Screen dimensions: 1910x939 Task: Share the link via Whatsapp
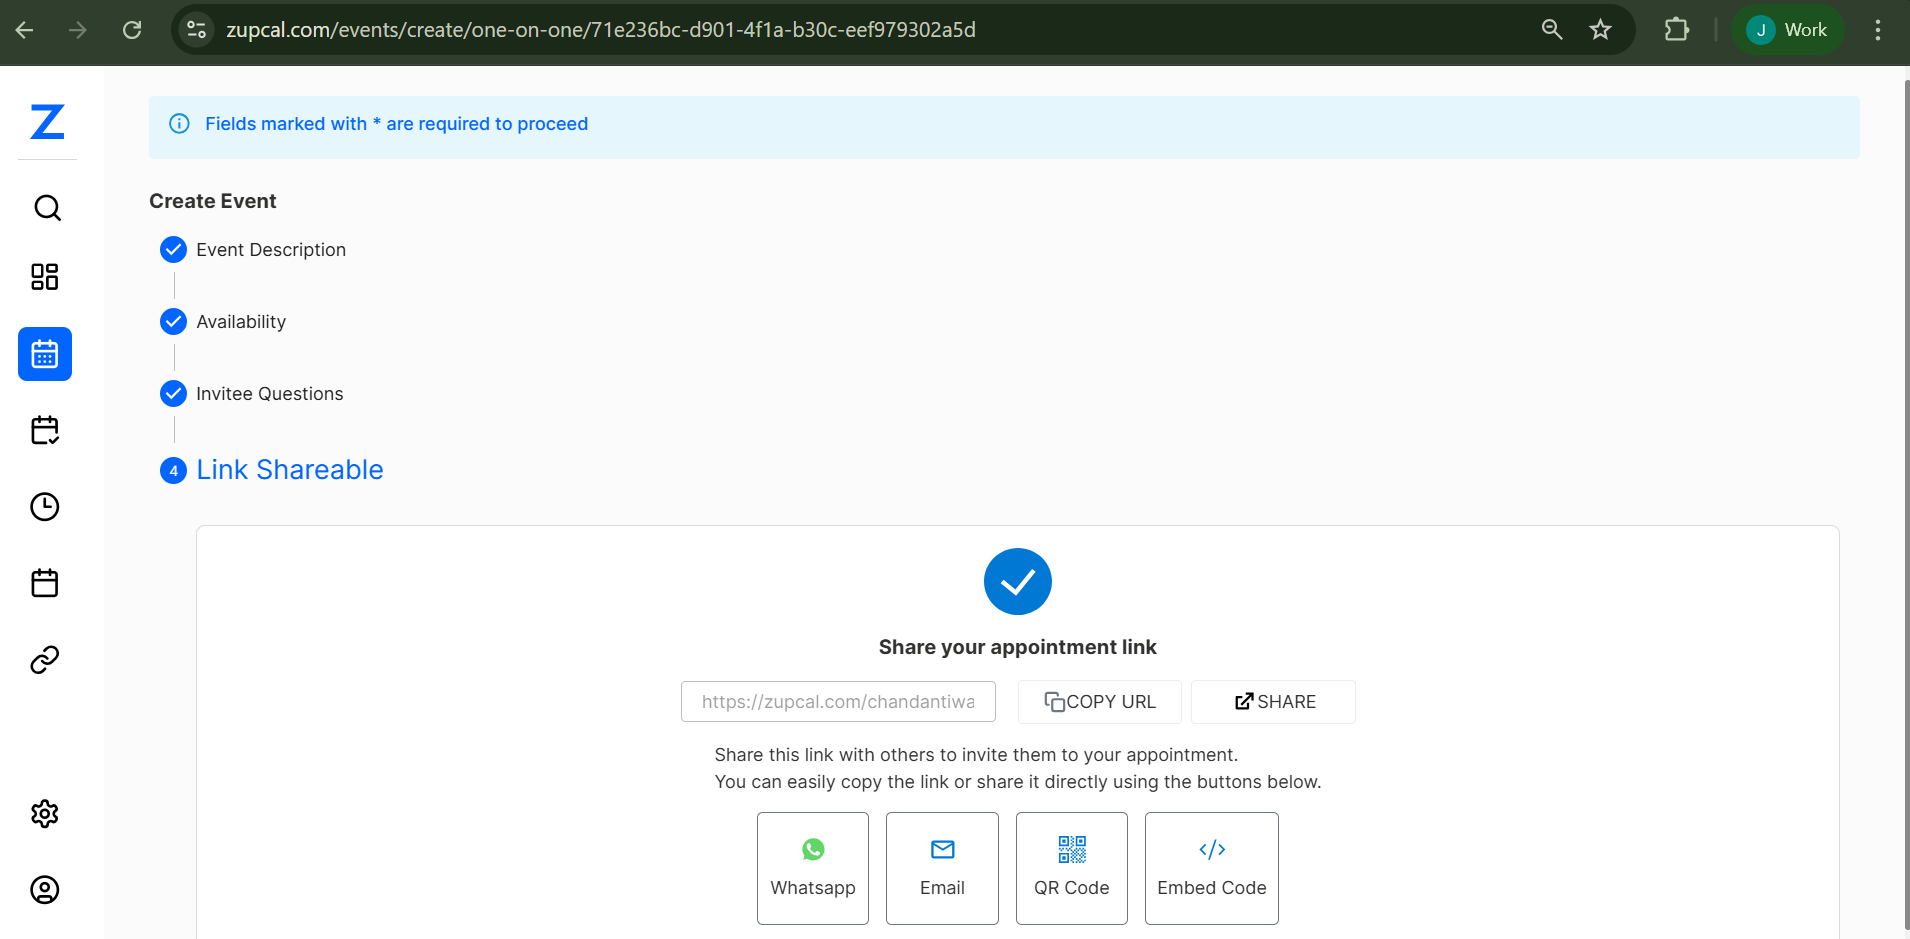[812, 868]
